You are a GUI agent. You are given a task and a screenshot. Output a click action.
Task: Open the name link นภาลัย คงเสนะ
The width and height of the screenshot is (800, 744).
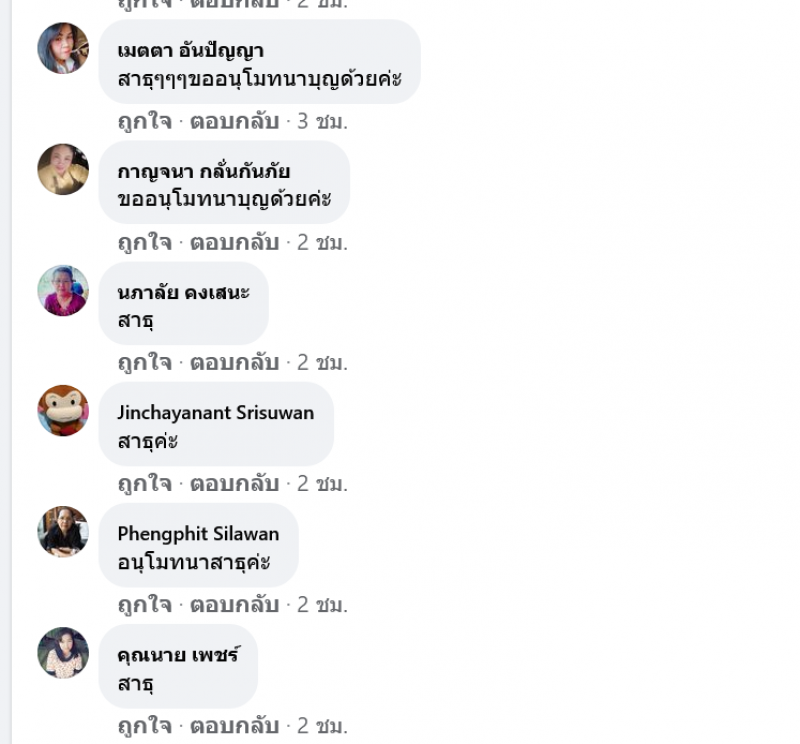coord(184,292)
